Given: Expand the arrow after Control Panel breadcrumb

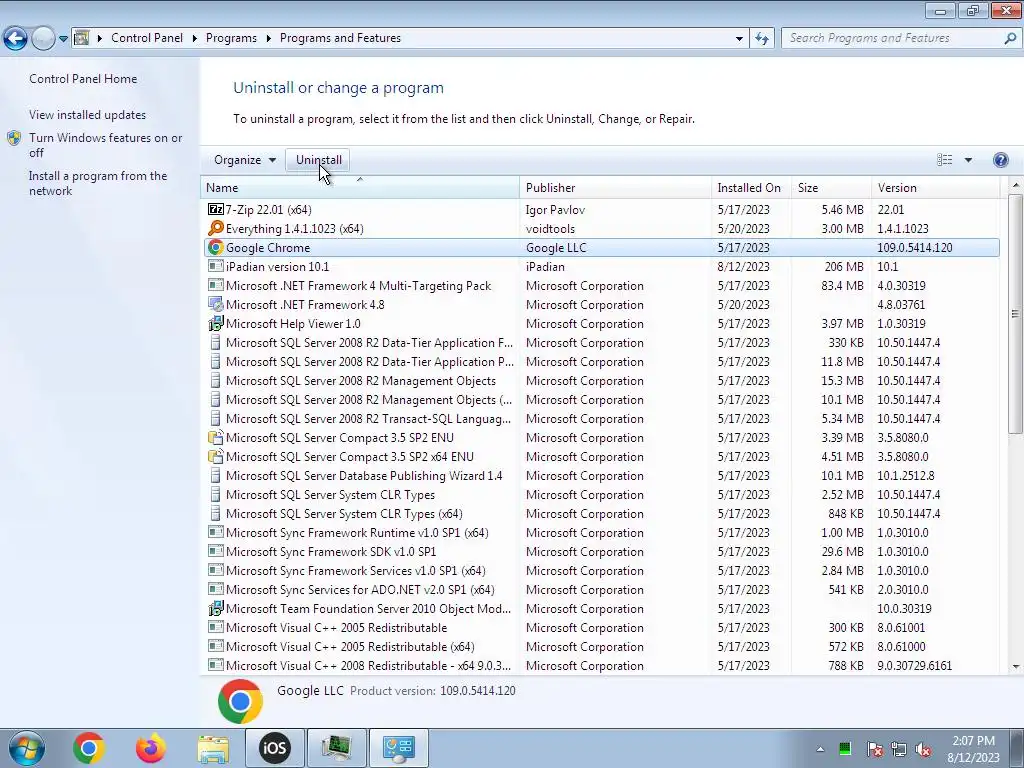Looking at the screenshot, I should pyautogui.click(x=195, y=39).
